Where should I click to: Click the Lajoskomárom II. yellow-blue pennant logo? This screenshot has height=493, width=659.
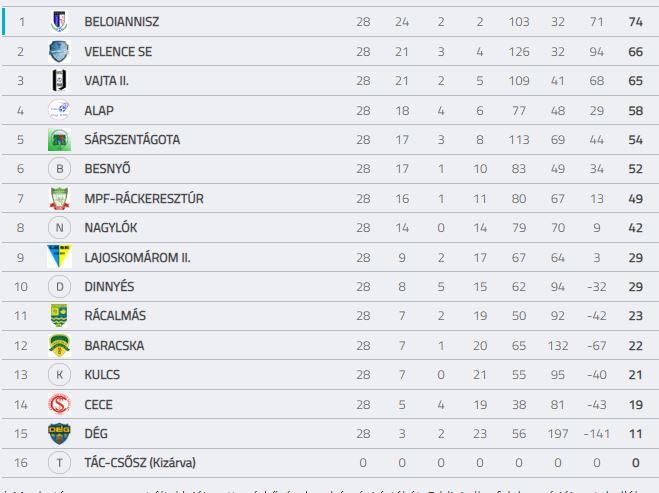pyautogui.click(x=59, y=256)
